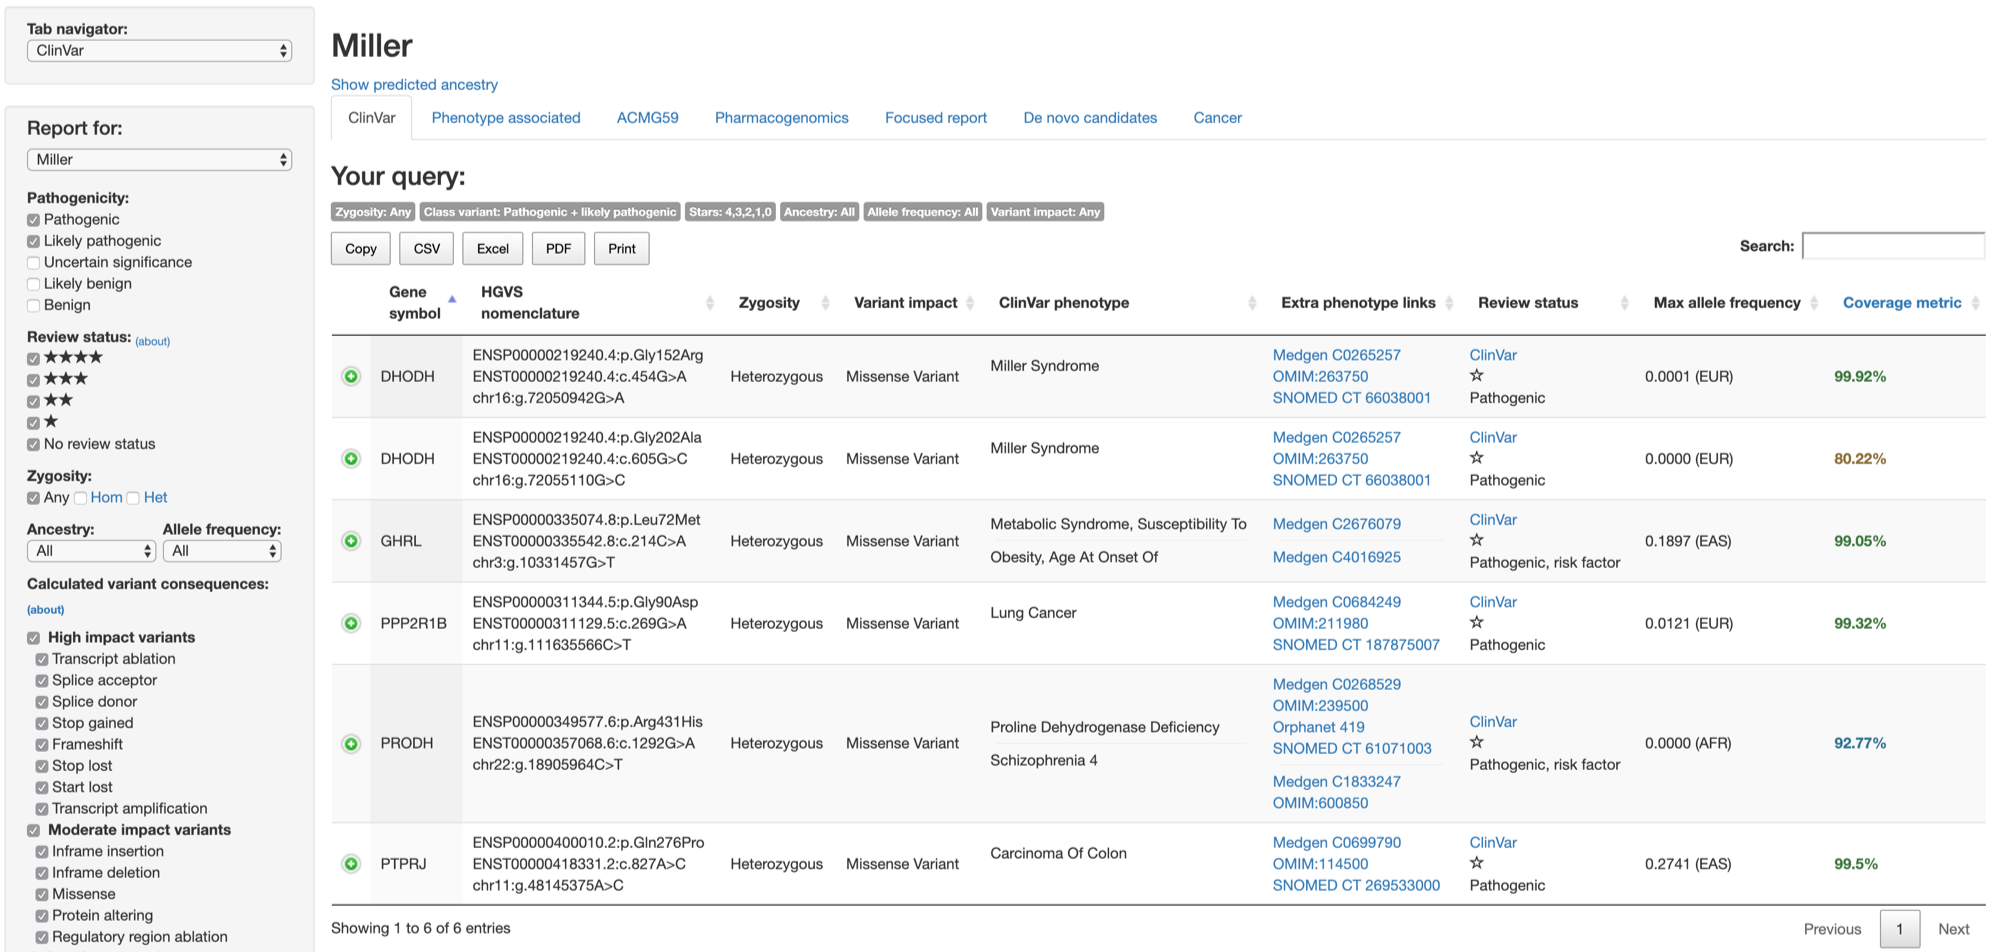Viewport: 1999px width, 952px height.
Task: Expand the DHODH Gly202Ala row details
Action: [351, 459]
